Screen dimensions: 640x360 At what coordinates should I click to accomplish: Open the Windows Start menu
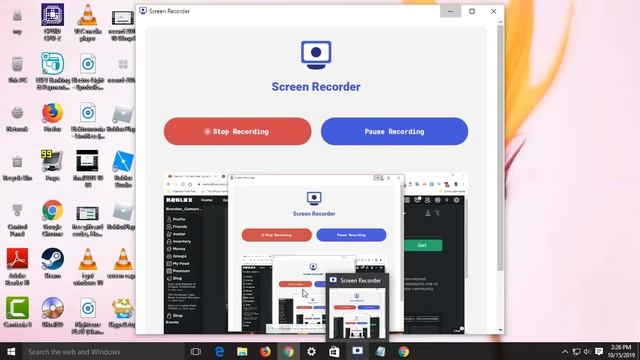click(x=11, y=351)
